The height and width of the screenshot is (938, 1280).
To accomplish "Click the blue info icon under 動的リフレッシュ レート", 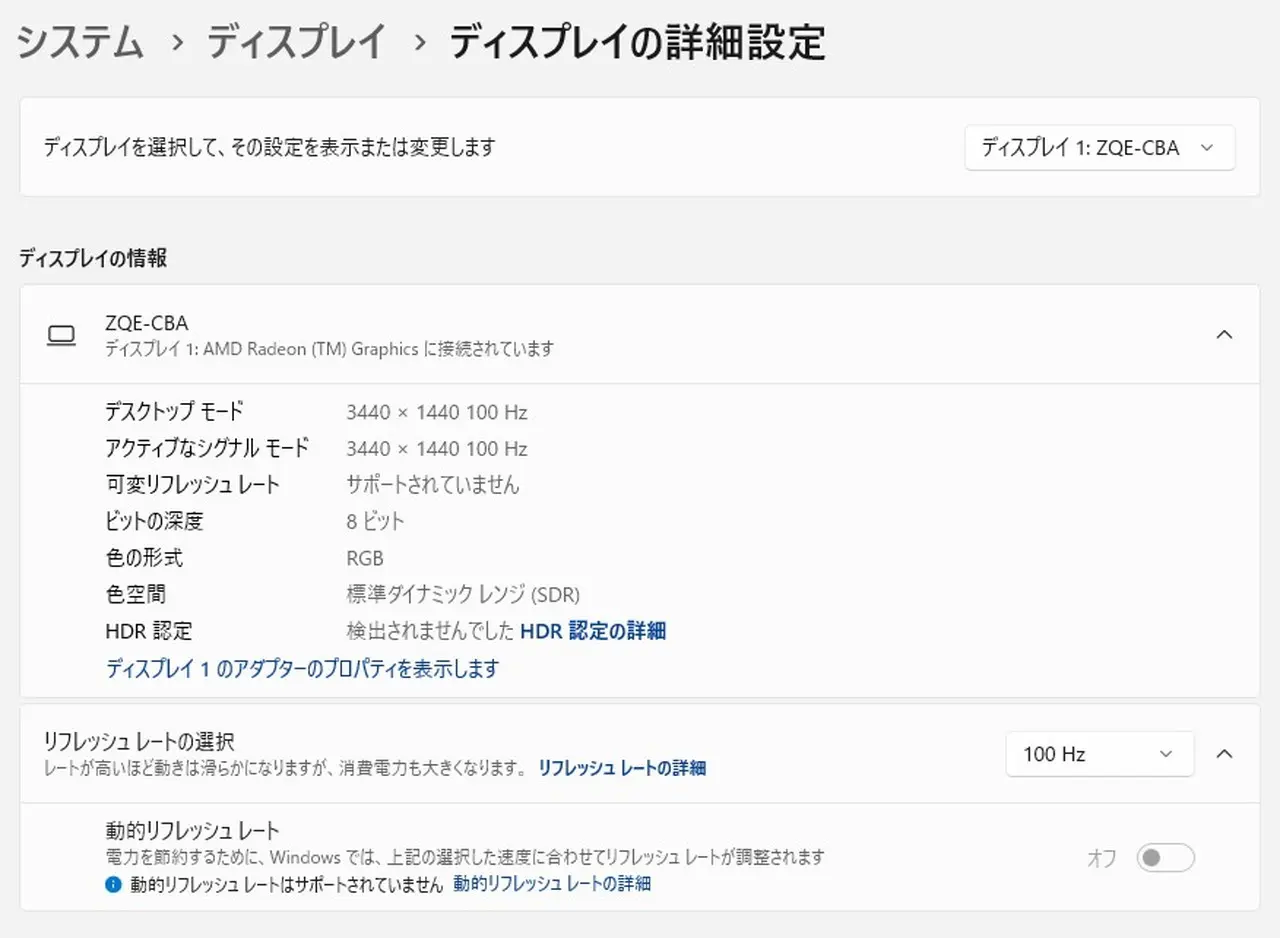I will point(114,884).
